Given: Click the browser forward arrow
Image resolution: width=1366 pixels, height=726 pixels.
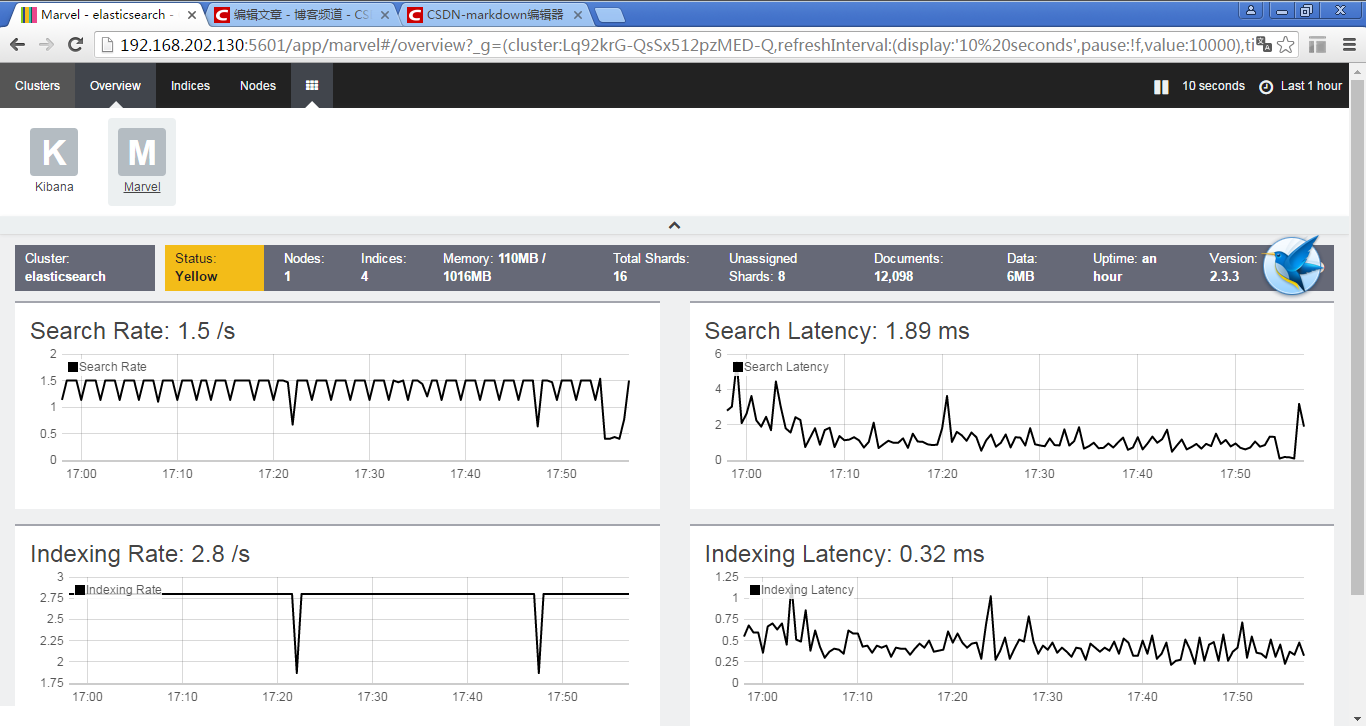Looking at the screenshot, I should (46, 45).
